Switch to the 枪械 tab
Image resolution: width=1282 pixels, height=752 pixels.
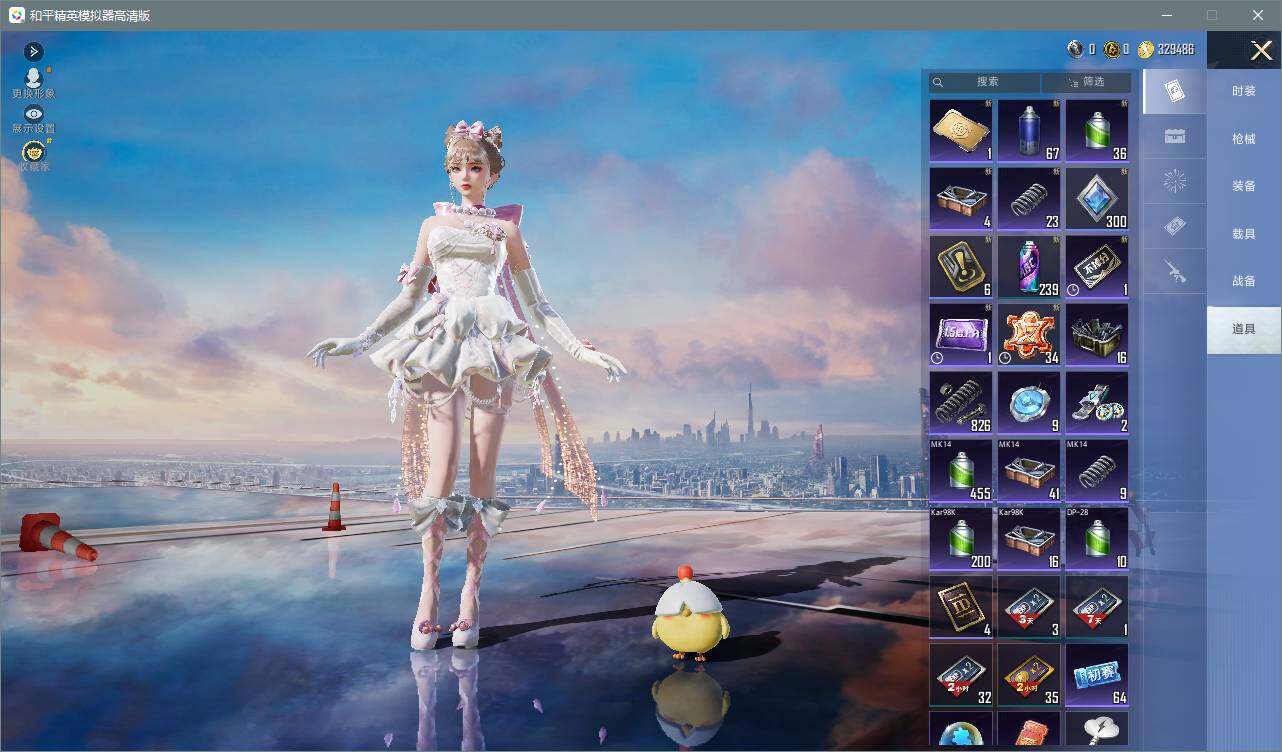coord(1244,139)
